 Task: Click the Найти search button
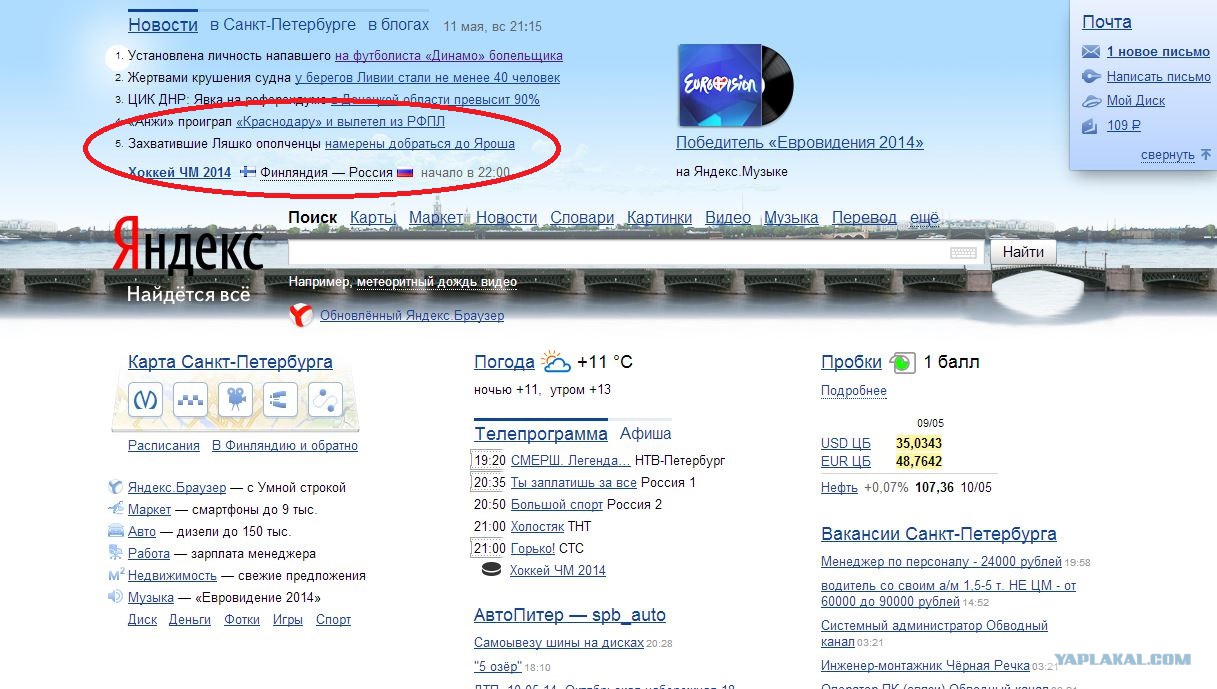pyautogui.click(x=1023, y=252)
